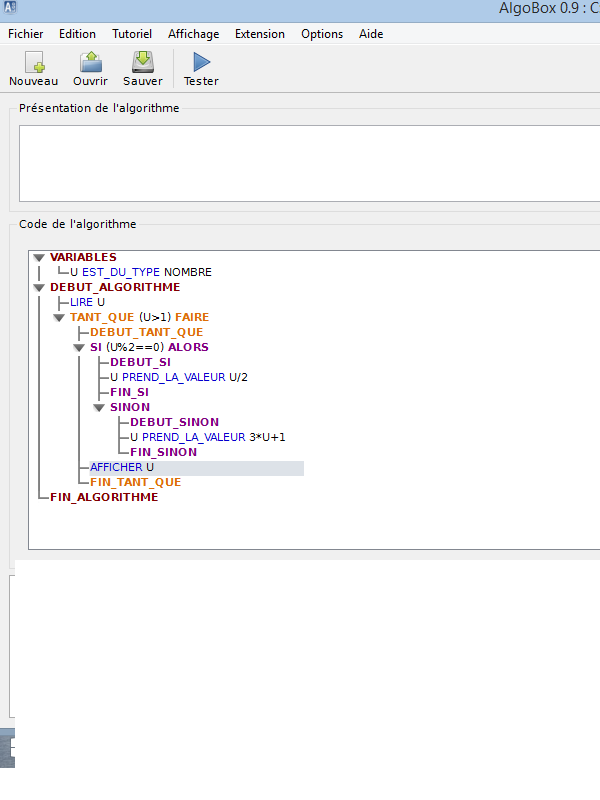
Task: Click the Sauver save icon
Action: [143, 62]
